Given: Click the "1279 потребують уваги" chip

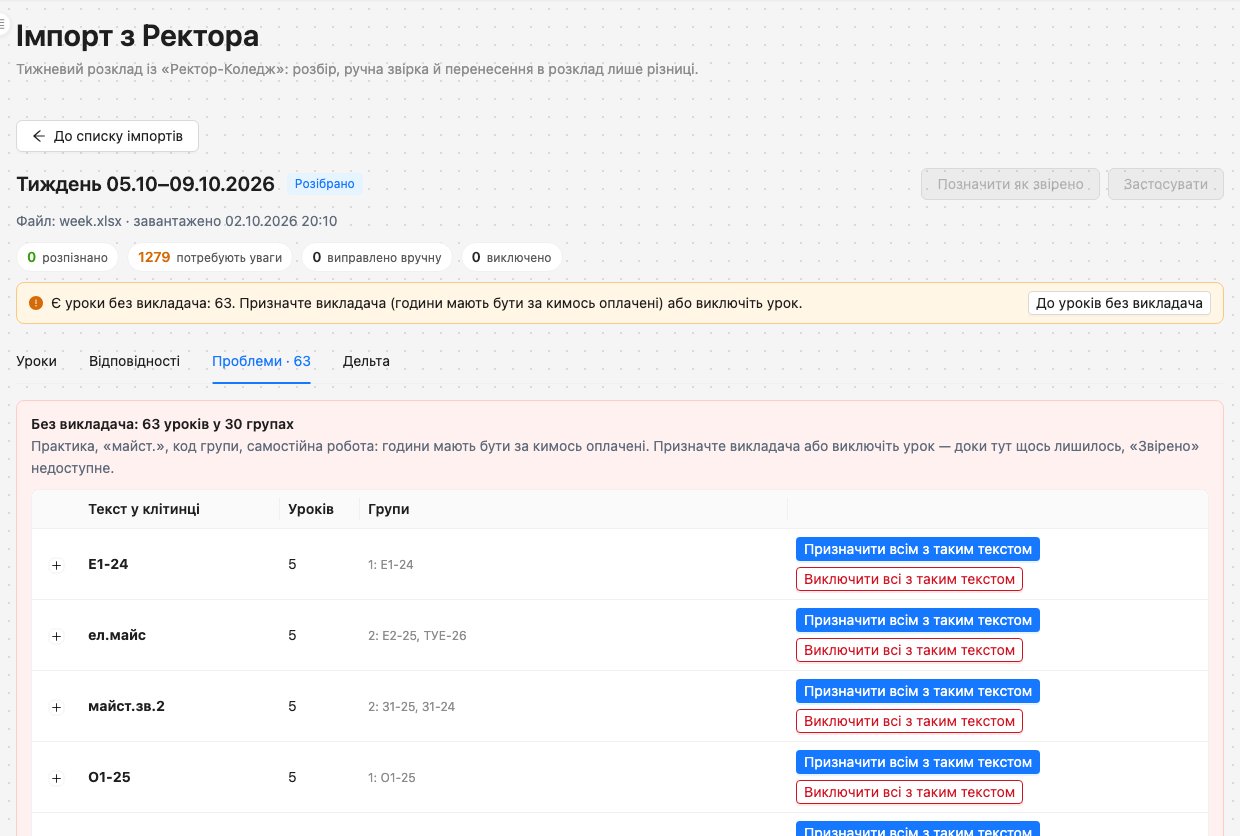Looking at the screenshot, I should (210, 258).
